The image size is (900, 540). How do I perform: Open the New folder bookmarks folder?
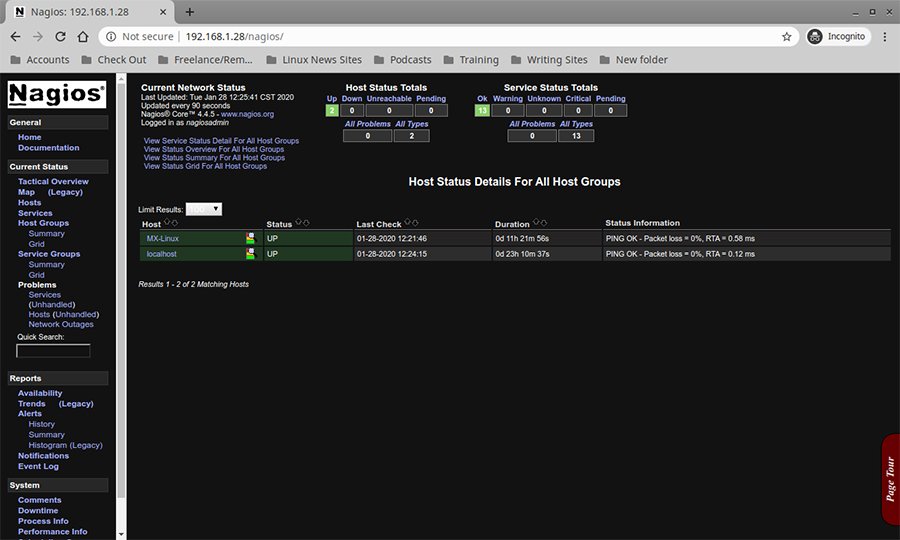[x=634, y=60]
